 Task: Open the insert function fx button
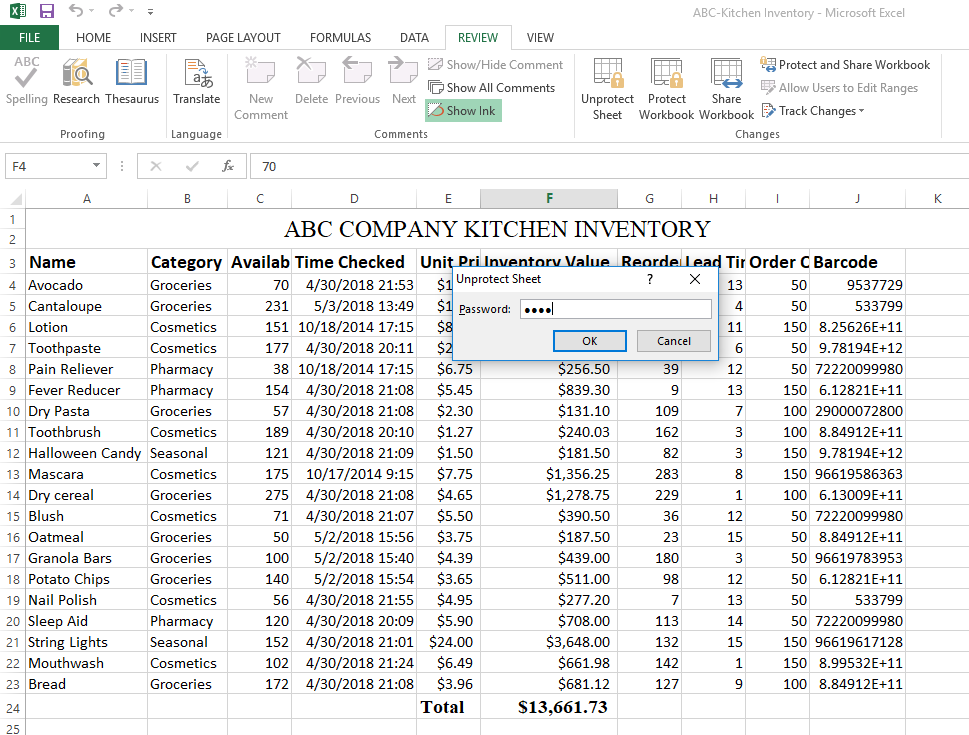coord(228,166)
